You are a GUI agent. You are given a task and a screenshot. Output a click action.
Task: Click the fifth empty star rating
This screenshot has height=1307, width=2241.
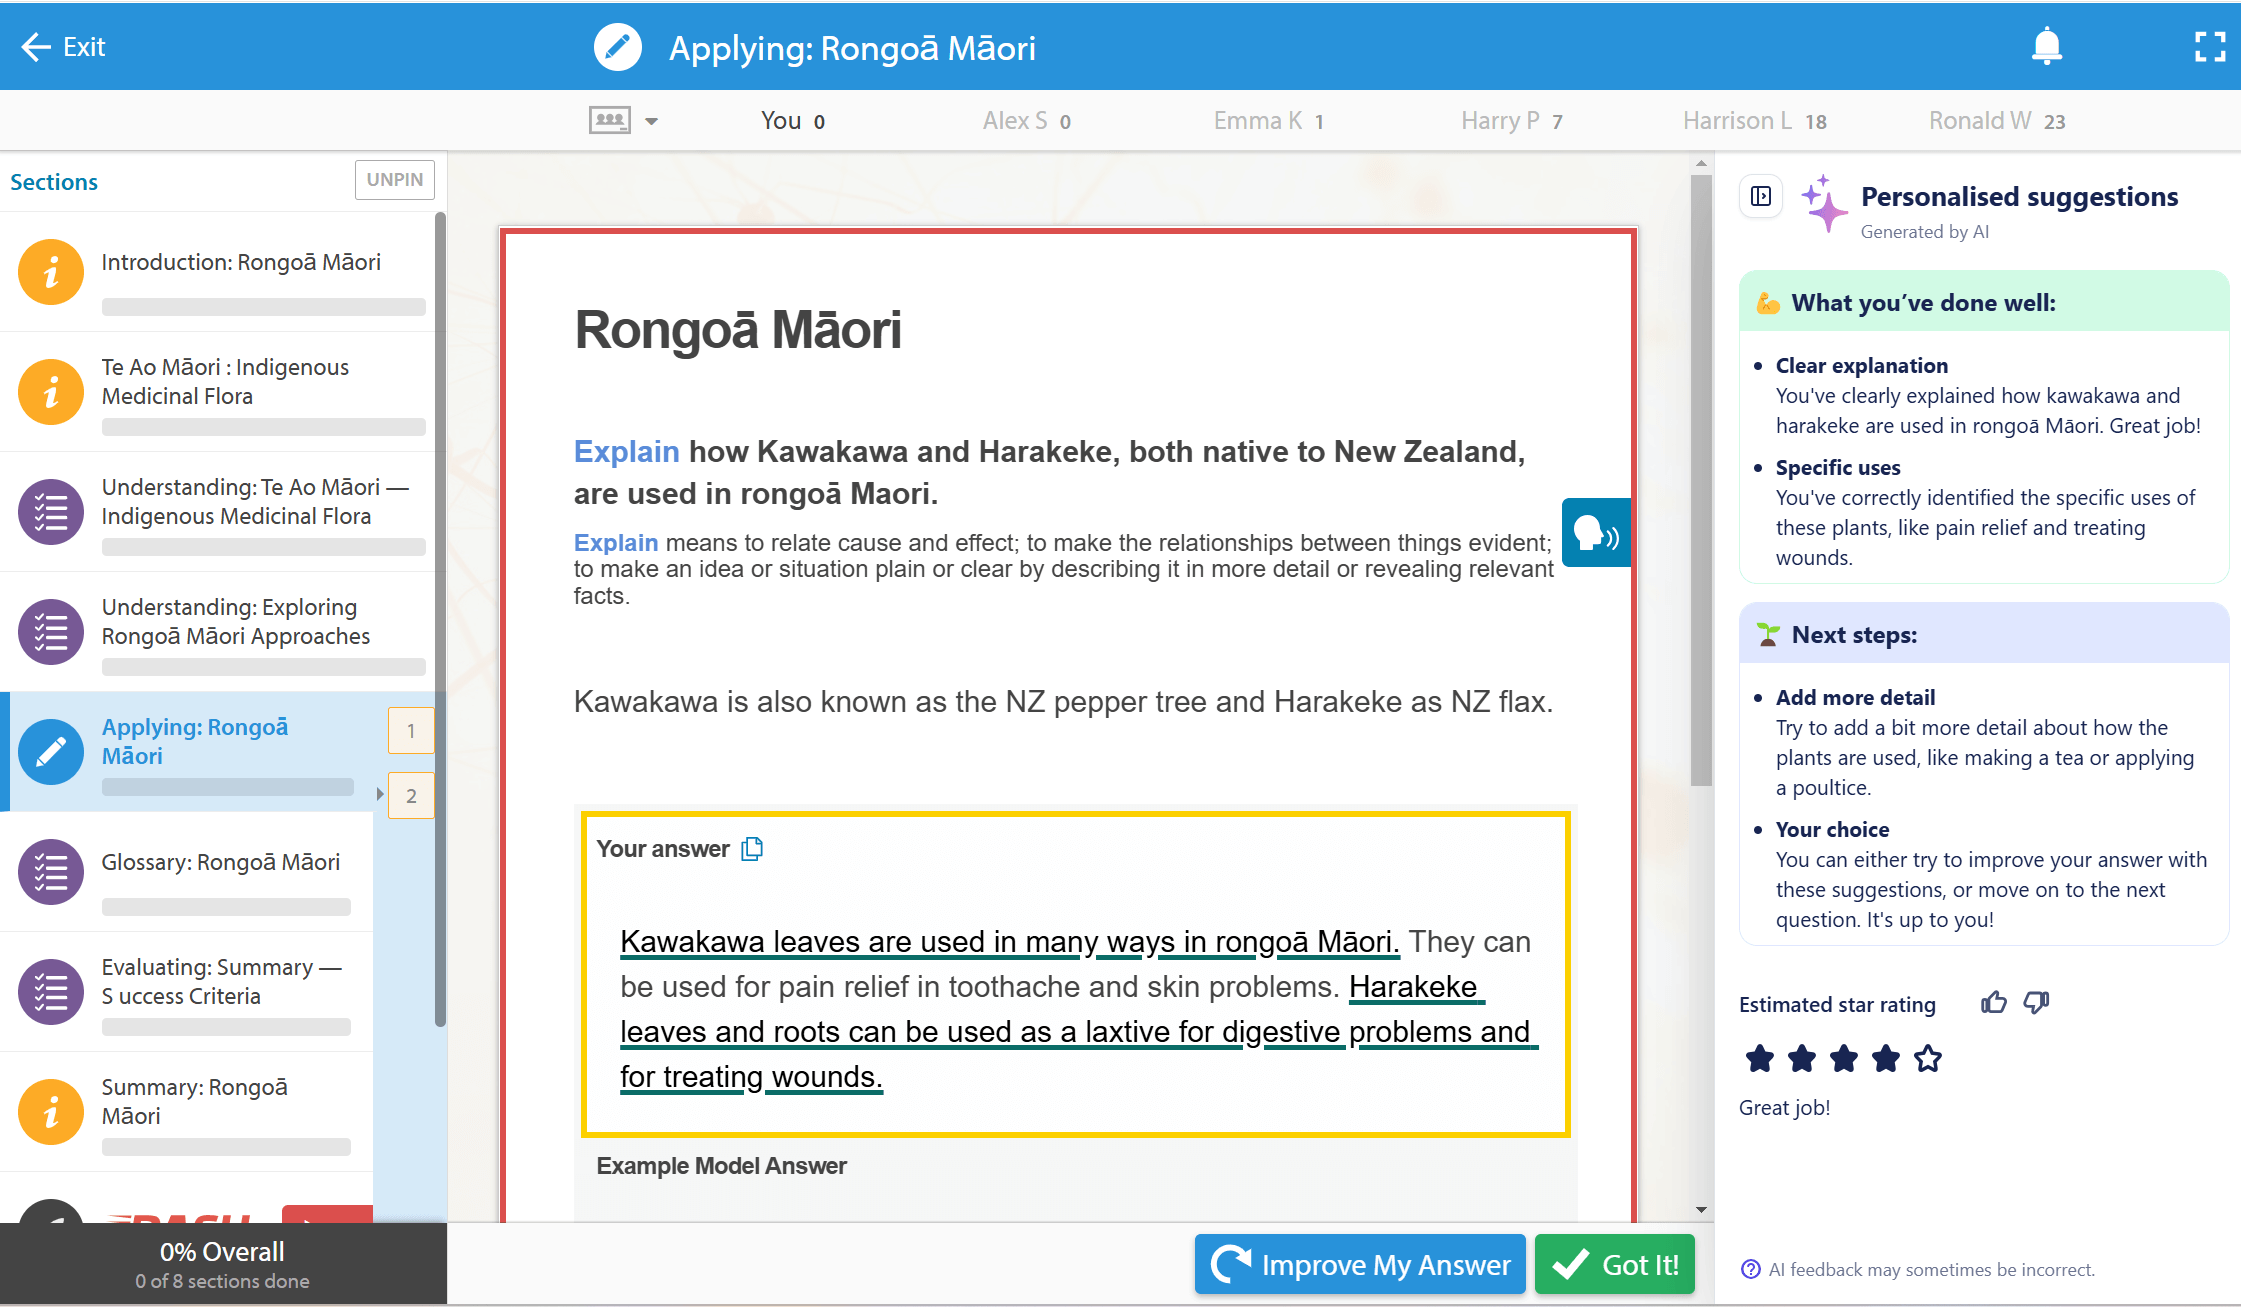(1927, 1058)
